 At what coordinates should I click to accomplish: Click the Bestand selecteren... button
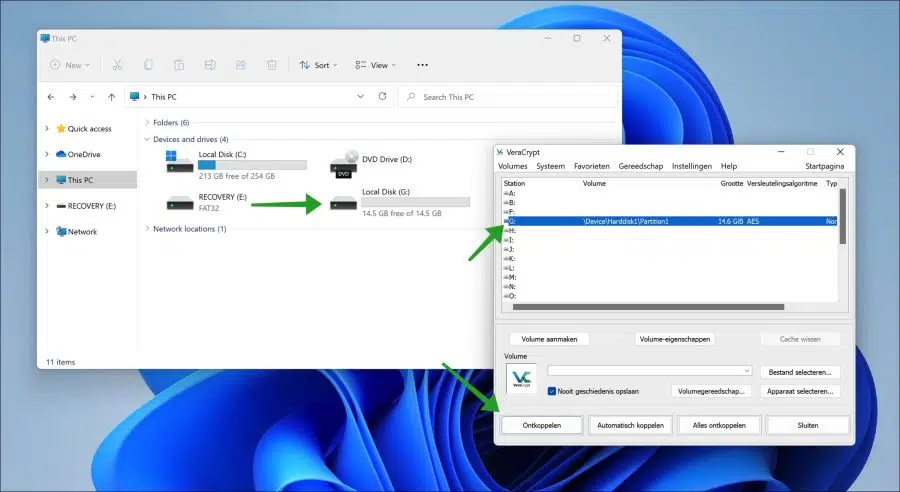pyautogui.click(x=800, y=372)
